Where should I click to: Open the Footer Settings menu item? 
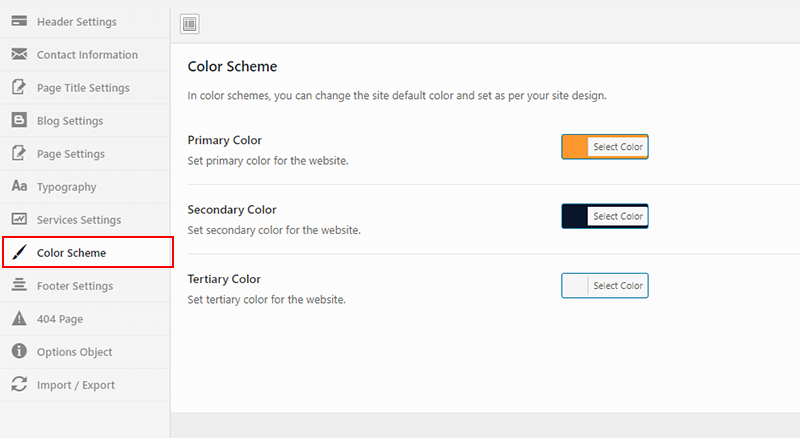85,286
